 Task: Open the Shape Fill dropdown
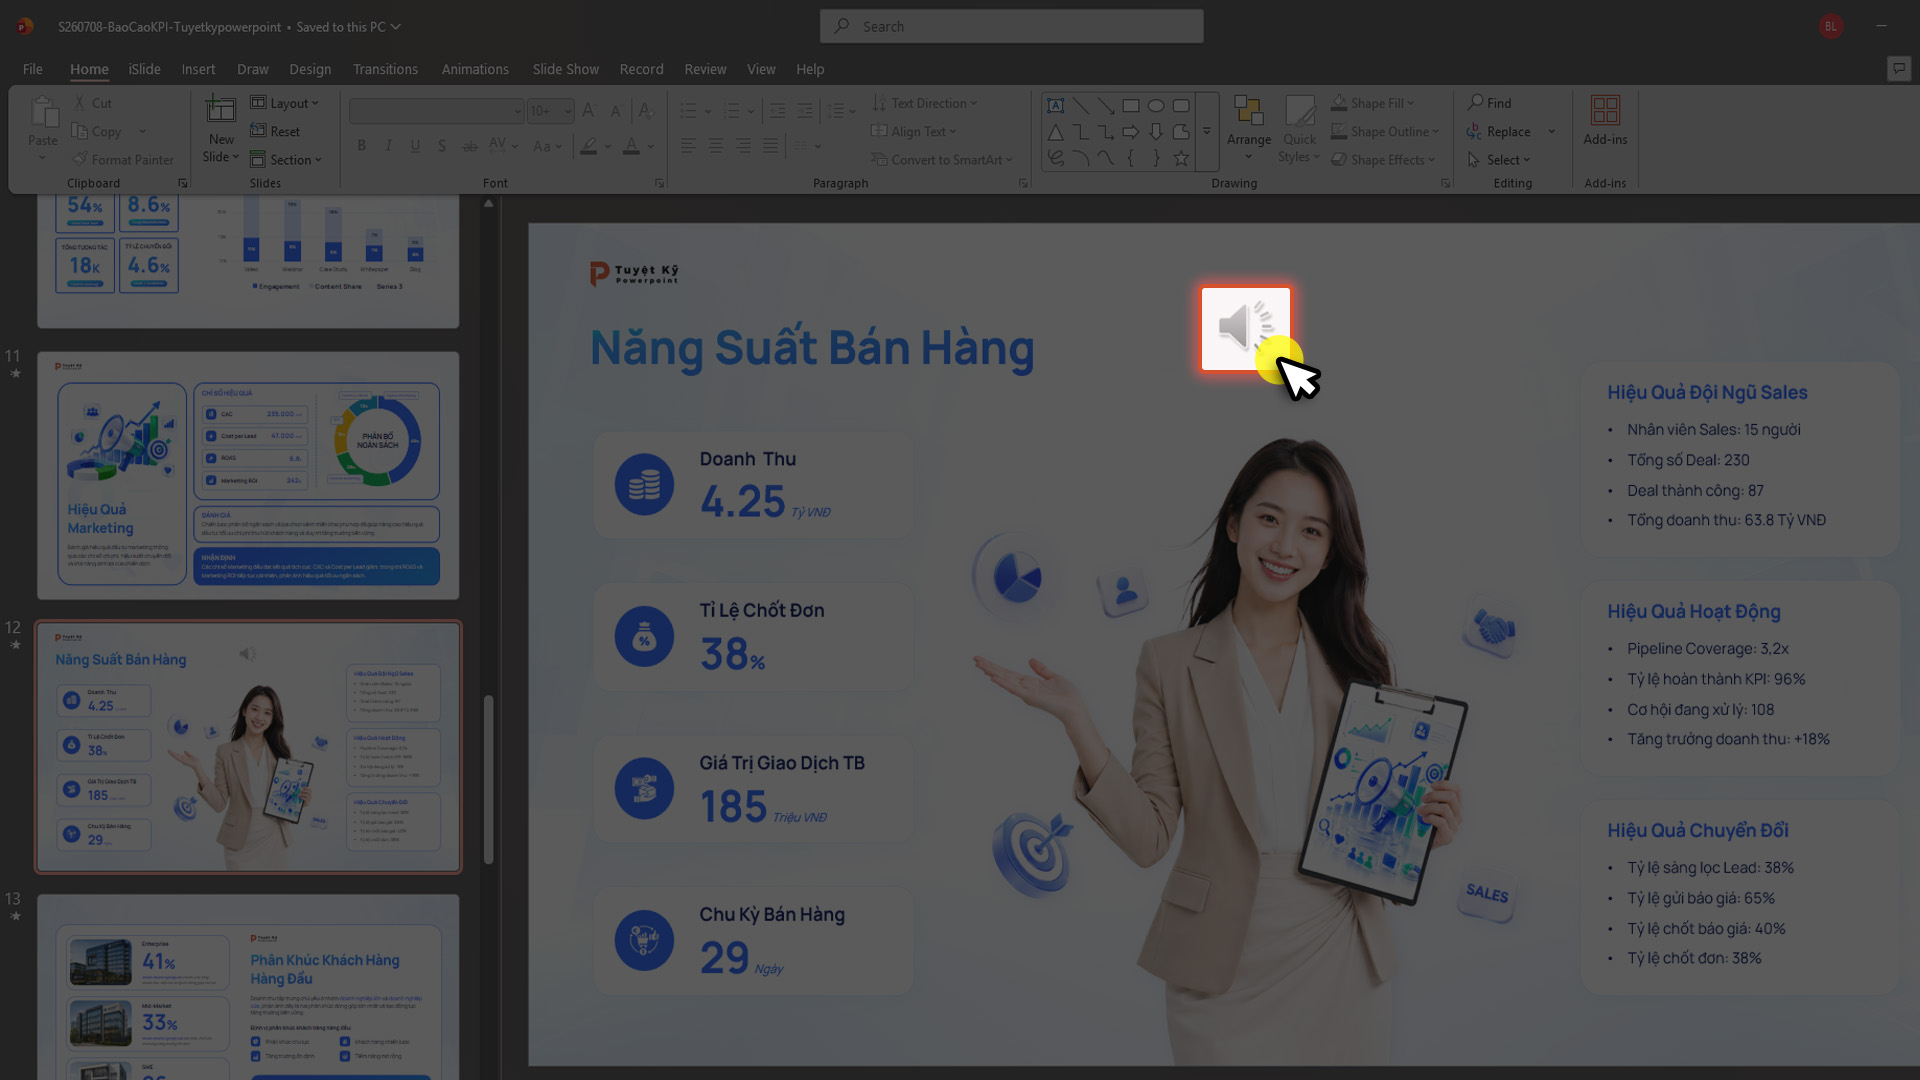click(x=1373, y=103)
